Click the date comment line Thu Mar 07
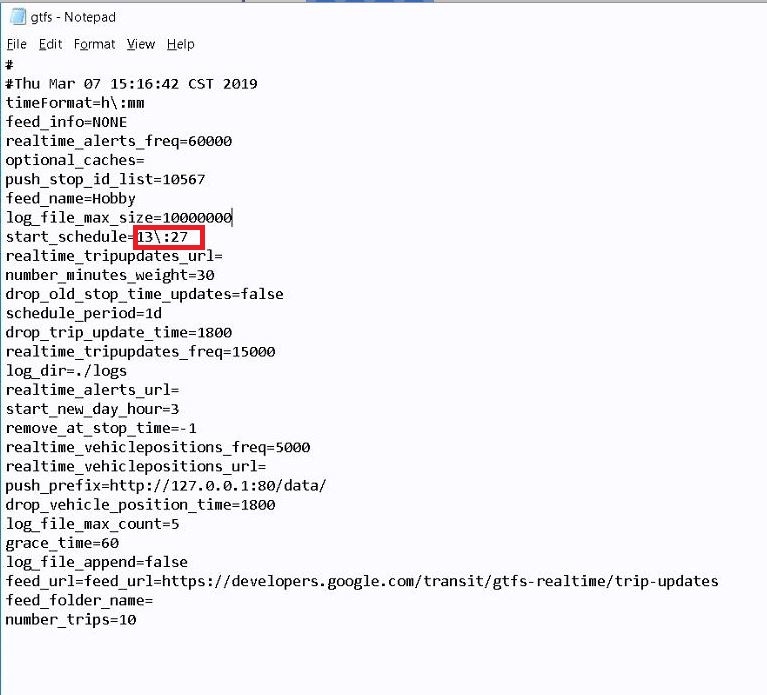 click(x=131, y=83)
